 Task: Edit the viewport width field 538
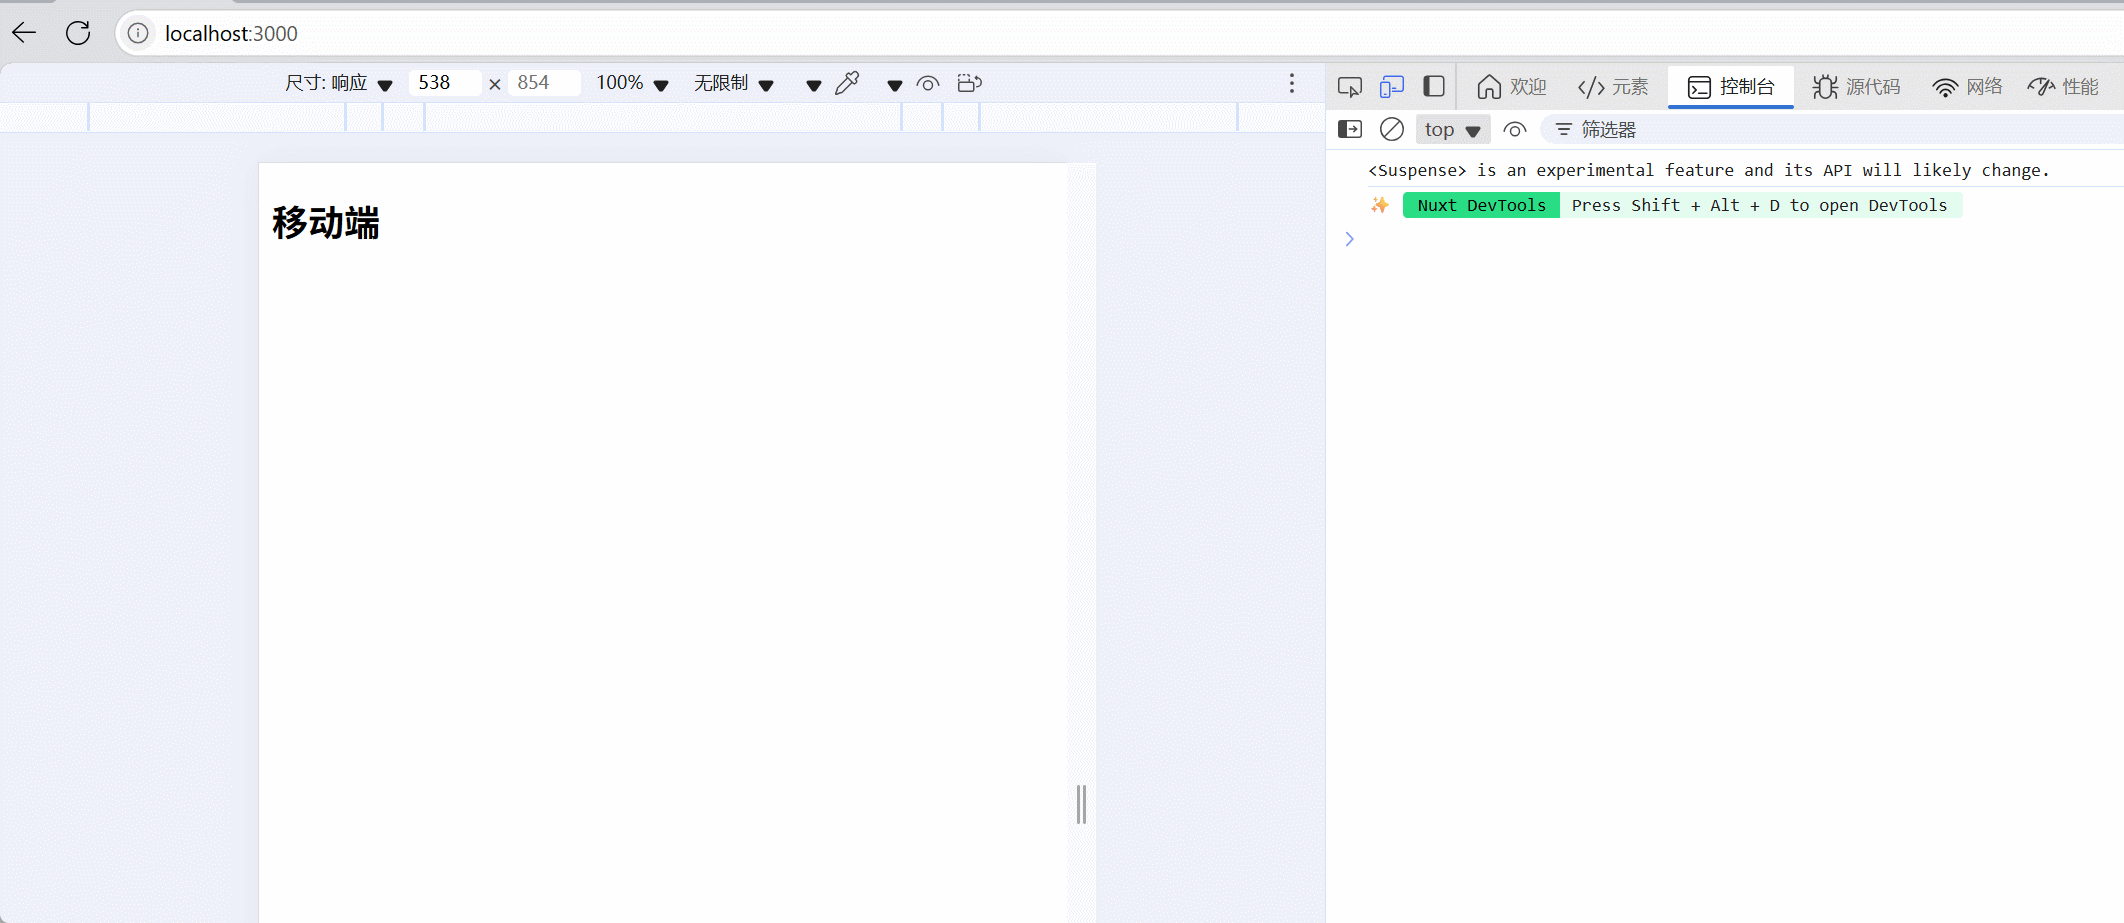click(445, 83)
